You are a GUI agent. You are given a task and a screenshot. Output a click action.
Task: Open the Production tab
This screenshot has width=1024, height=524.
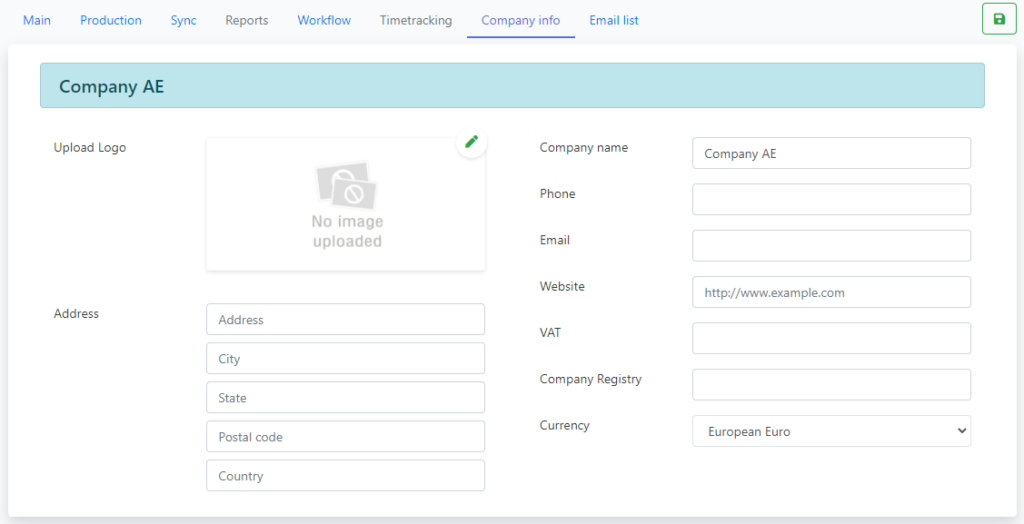pyautogui.click(x=111, y=20)
